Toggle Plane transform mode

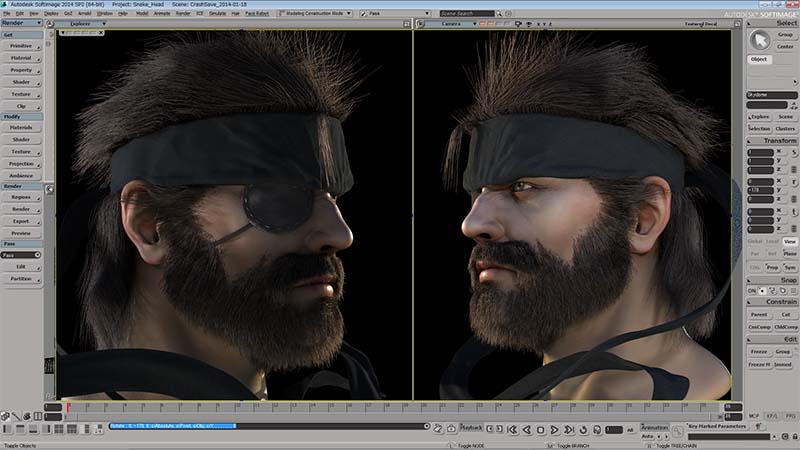coord(790,254)
